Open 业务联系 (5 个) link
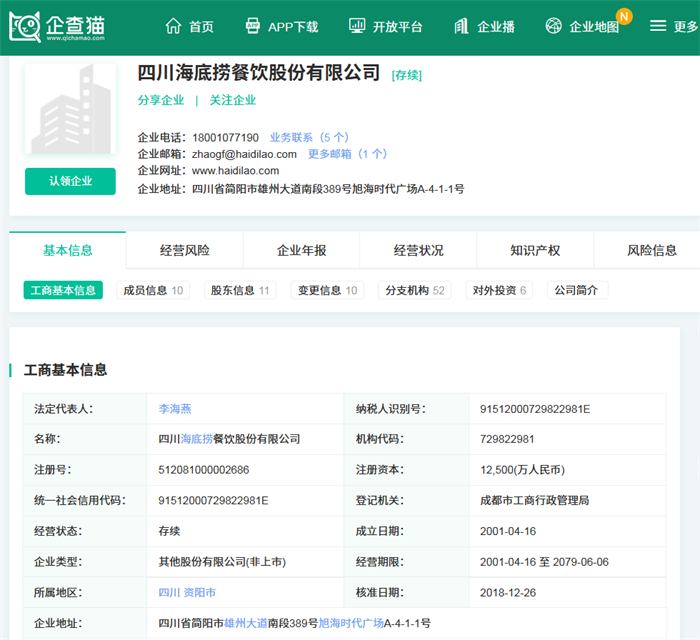The width and height of the screenshot is (700, 640). [x=309, y=137]
